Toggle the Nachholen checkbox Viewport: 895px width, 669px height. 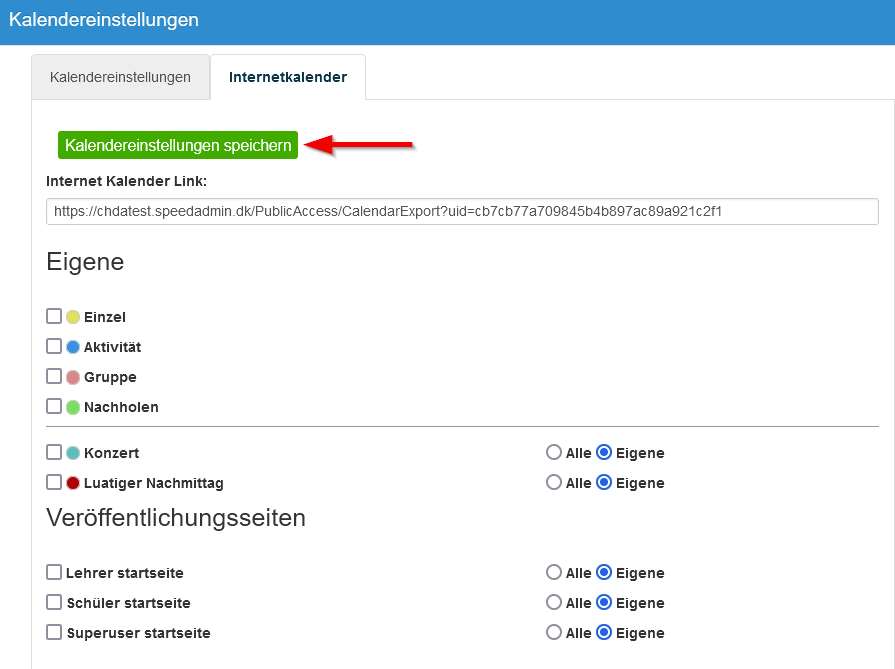point(54,406)
